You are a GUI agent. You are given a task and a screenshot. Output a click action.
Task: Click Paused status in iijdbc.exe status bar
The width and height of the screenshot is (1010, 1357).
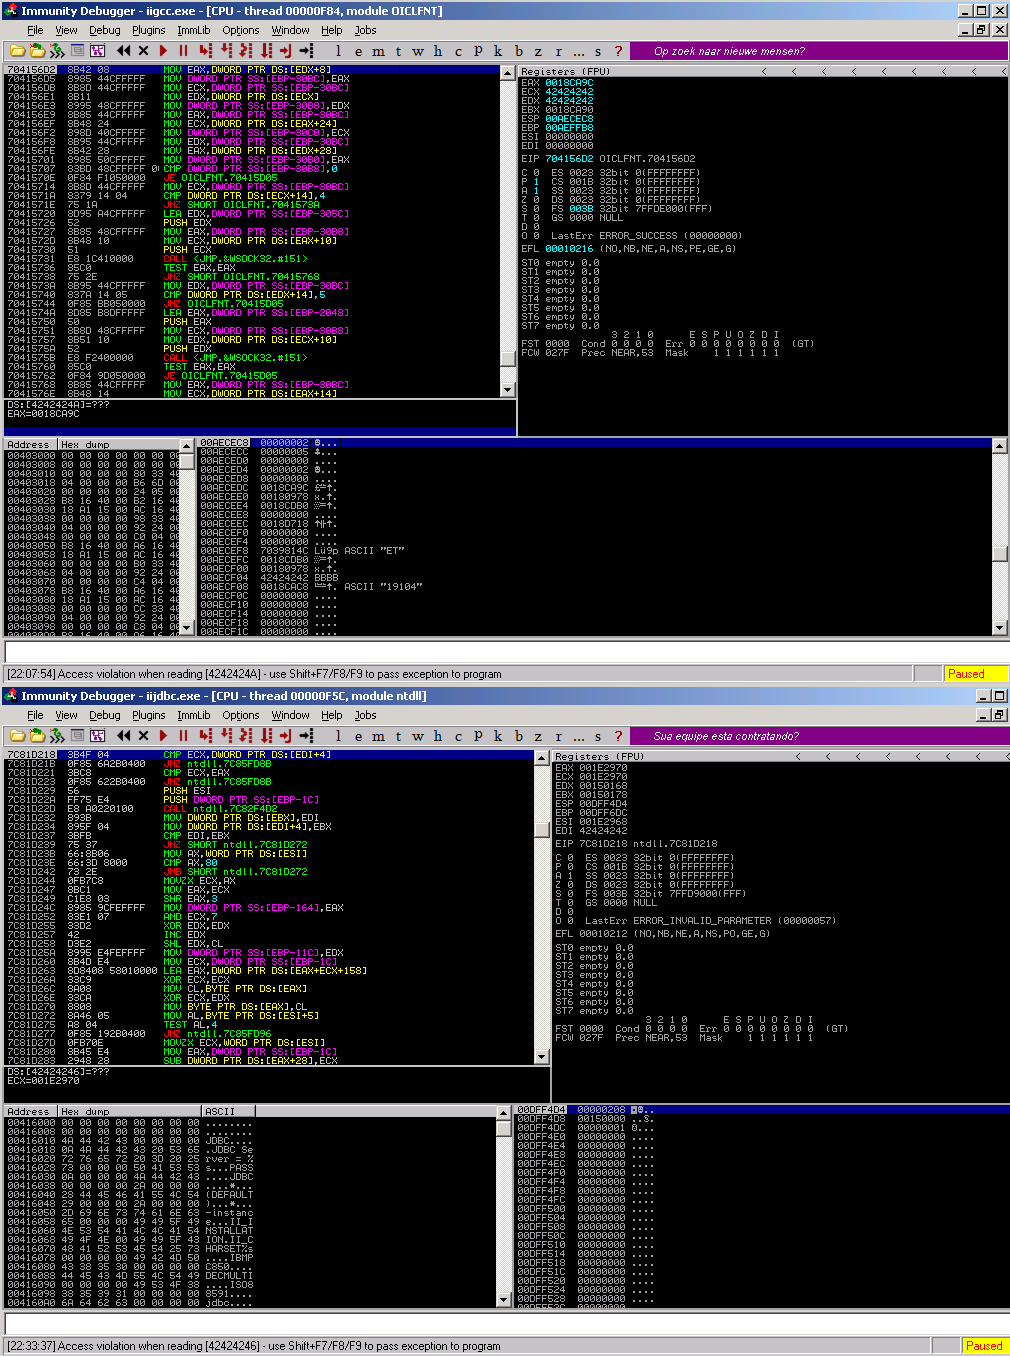(x=984, y=1346)
